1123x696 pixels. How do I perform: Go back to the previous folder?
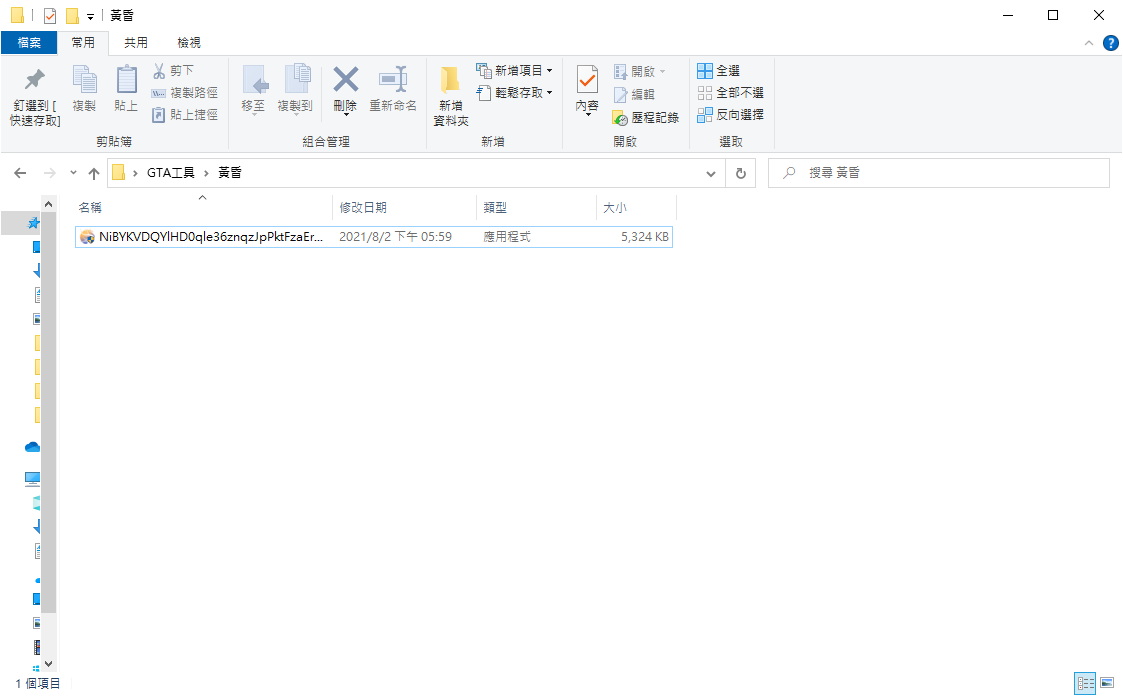20,173
